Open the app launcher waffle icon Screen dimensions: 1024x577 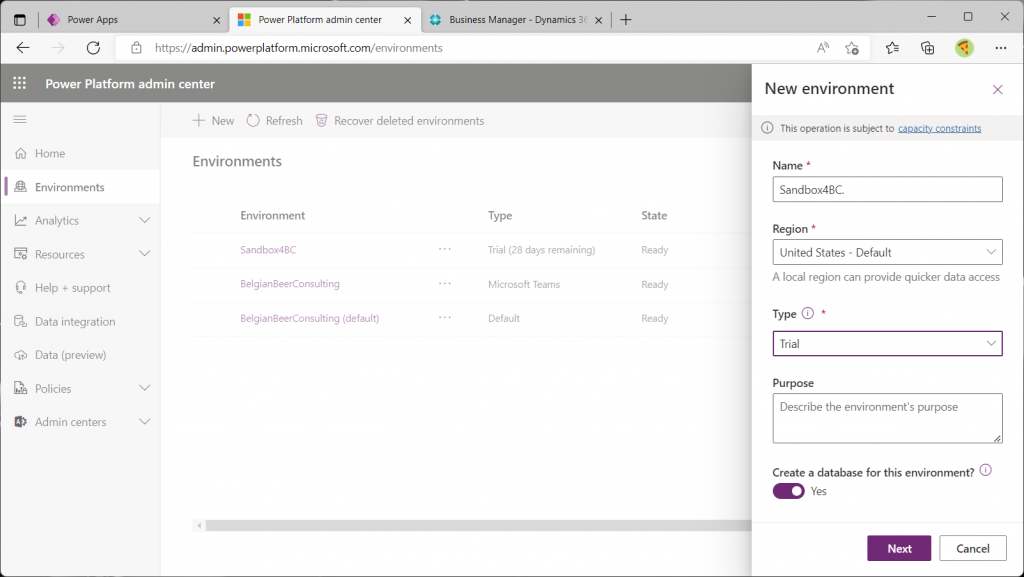(x=20, y=84)
